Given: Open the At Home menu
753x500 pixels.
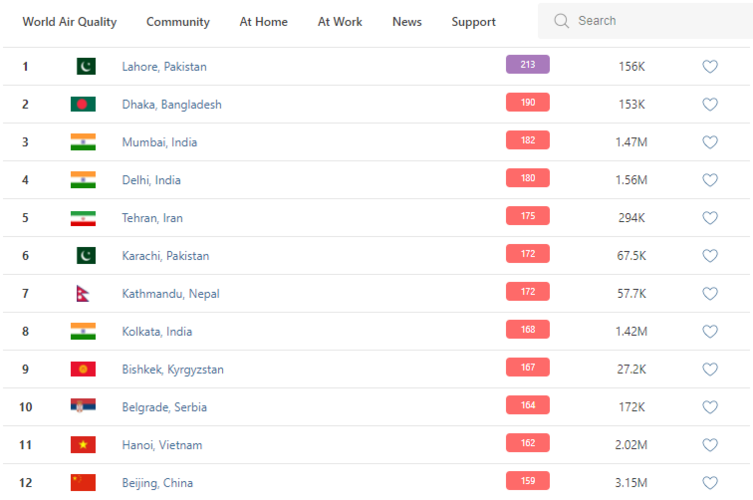Looking at the screenshot, I should 263,22.
